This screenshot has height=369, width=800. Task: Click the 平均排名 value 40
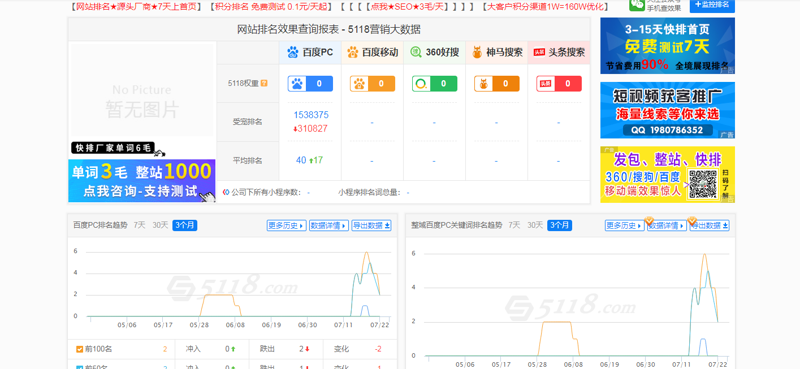coord(301,160)
